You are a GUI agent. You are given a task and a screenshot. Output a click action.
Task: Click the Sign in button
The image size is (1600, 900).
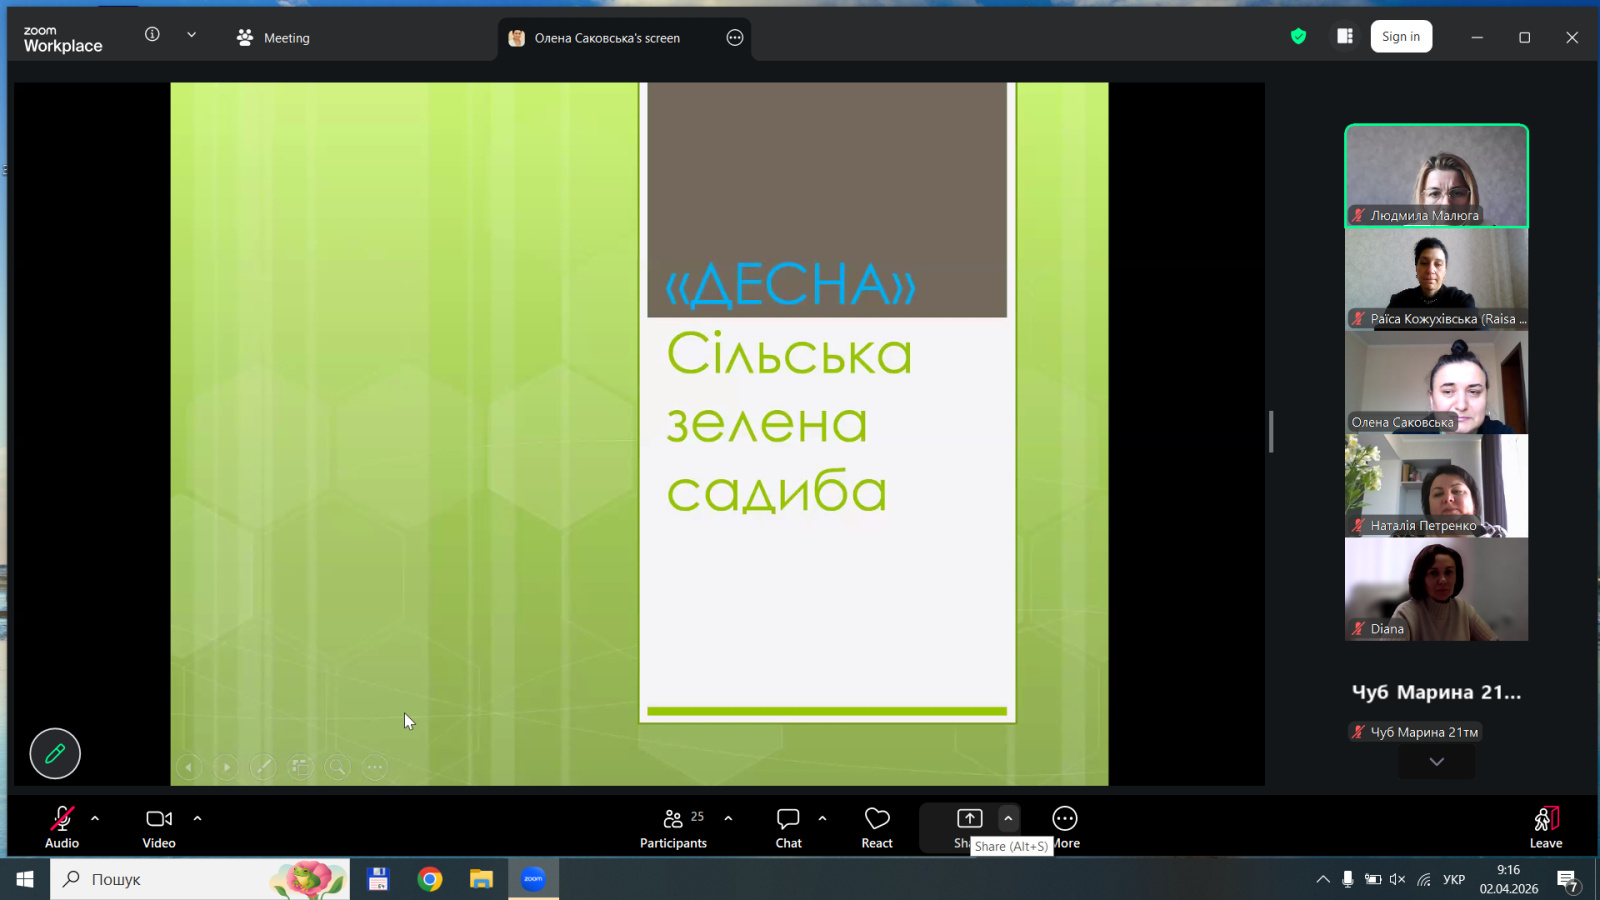(x=1401, y=37)
